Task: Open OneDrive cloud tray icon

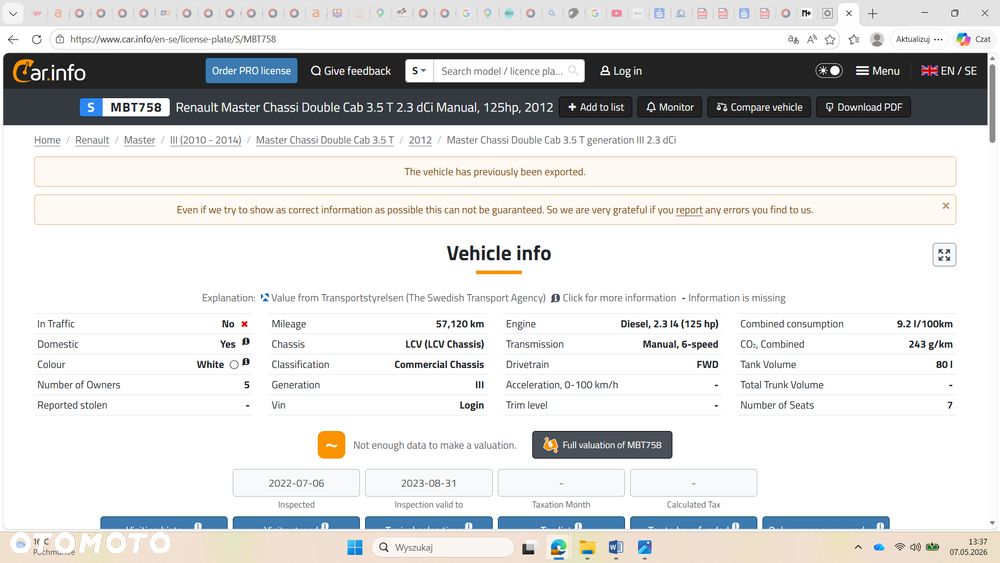Action: [x=879, y=547]
